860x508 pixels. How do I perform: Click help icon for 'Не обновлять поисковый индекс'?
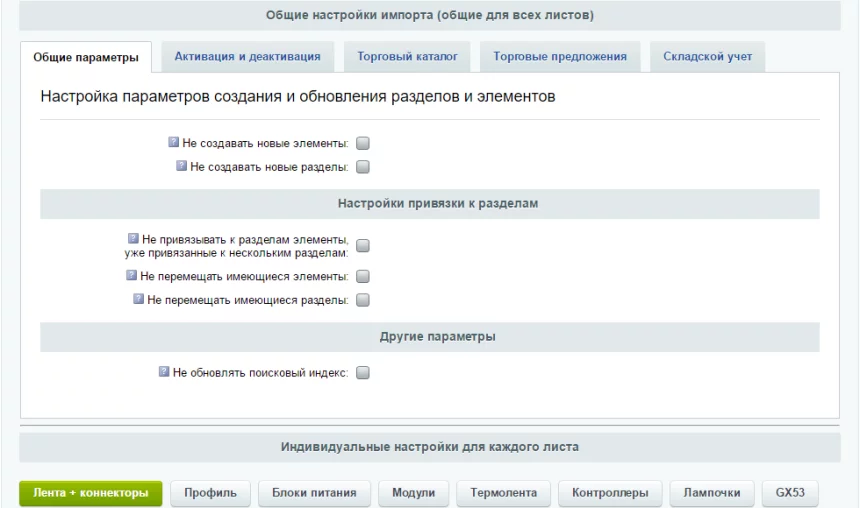(x=165, y=372)
